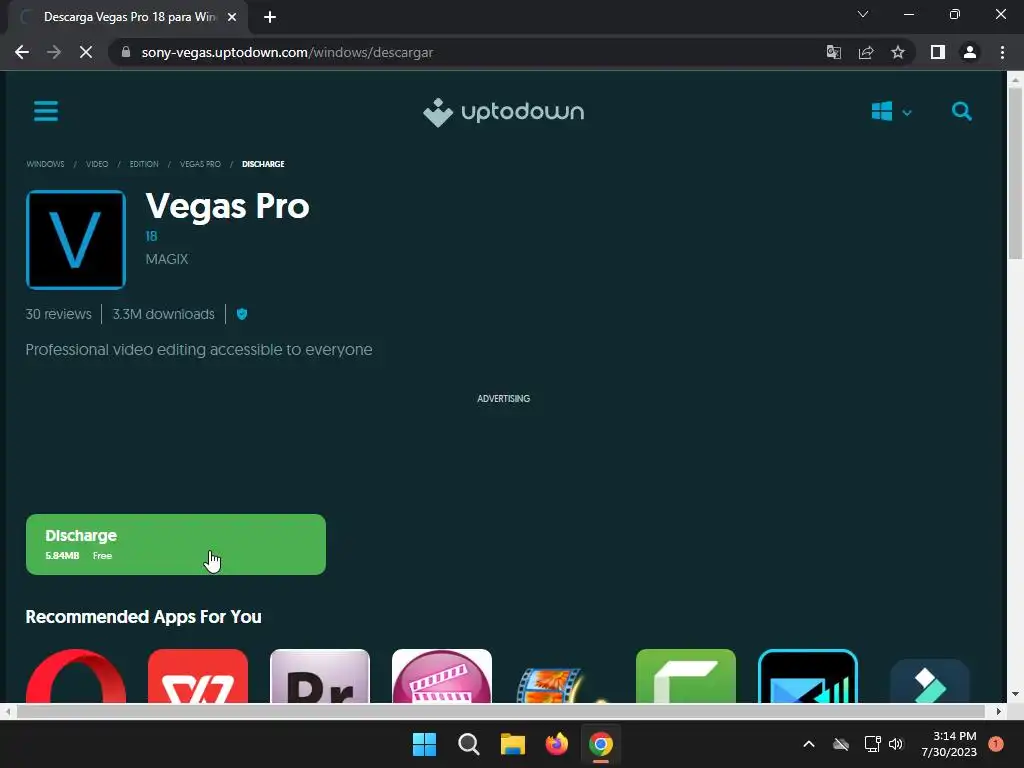
Task: Open the VIDEO breadcrumb link
Action: pyautogui.click(x=97, y=164)
